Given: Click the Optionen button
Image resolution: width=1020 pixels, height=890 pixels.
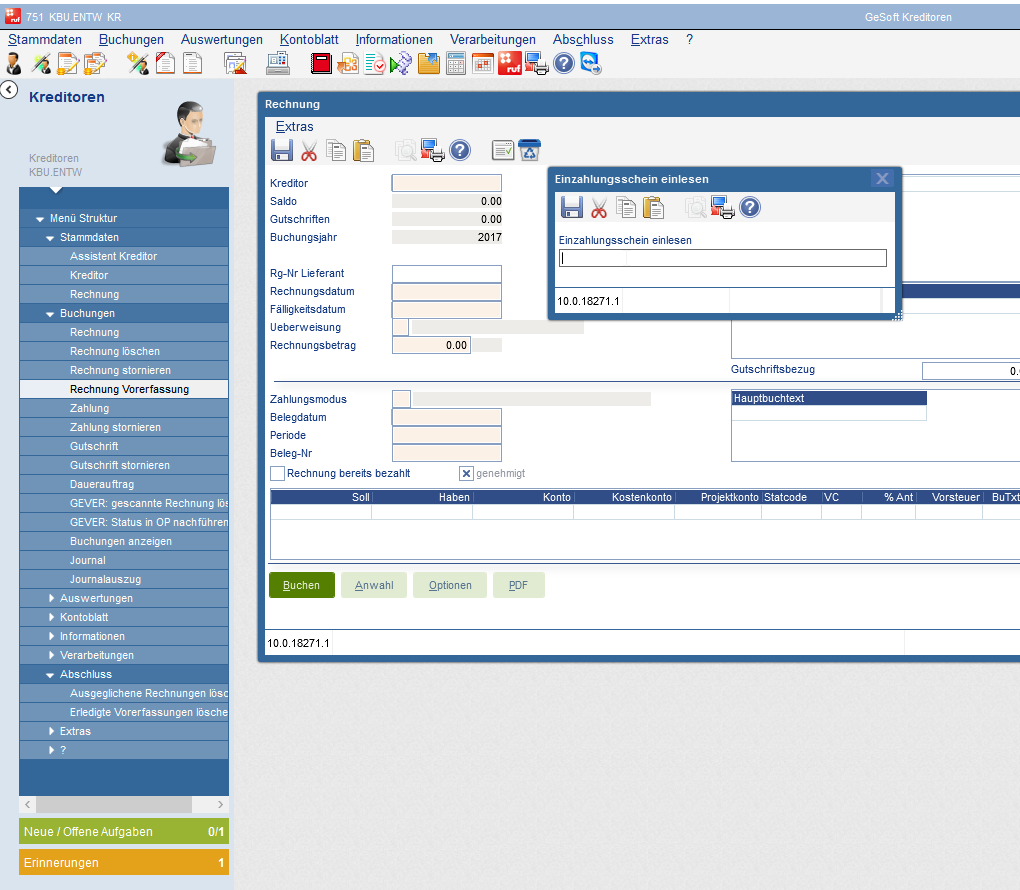Looking at the screenshot, I should tap(450, 585).
